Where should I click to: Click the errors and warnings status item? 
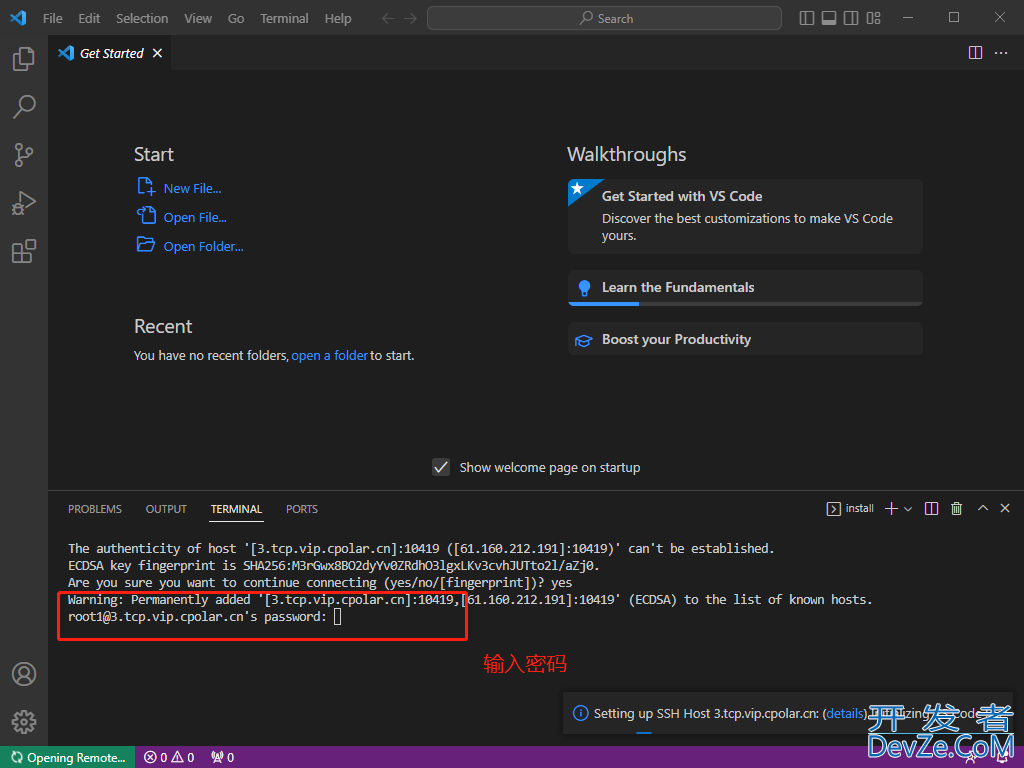pos(169,758)
